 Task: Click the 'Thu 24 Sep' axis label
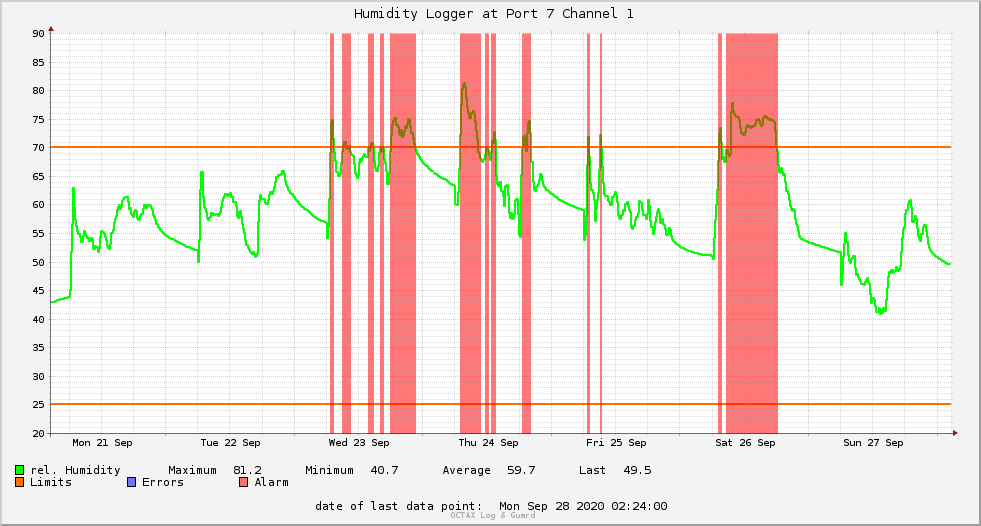pos(488,443)
